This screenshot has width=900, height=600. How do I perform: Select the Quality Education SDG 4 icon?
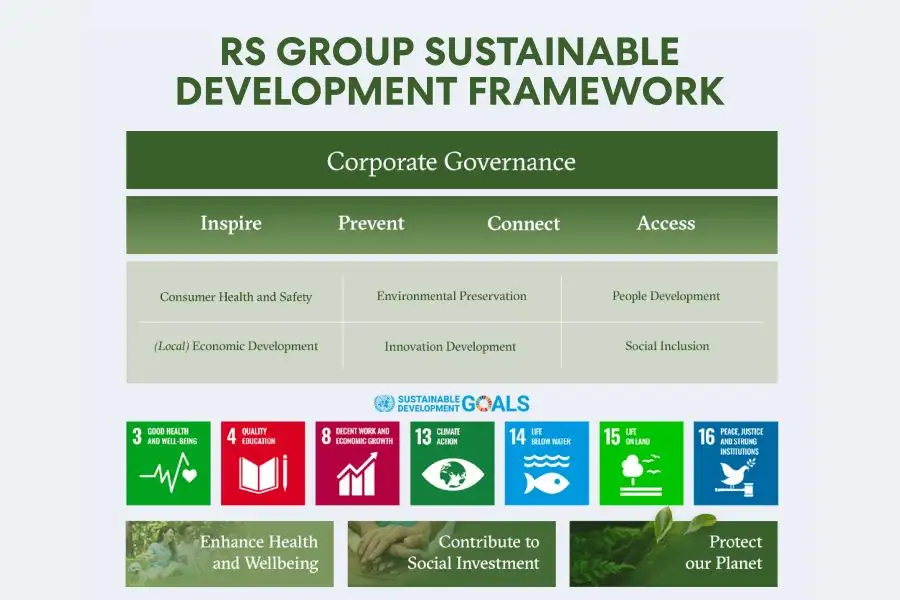(263, 463)
